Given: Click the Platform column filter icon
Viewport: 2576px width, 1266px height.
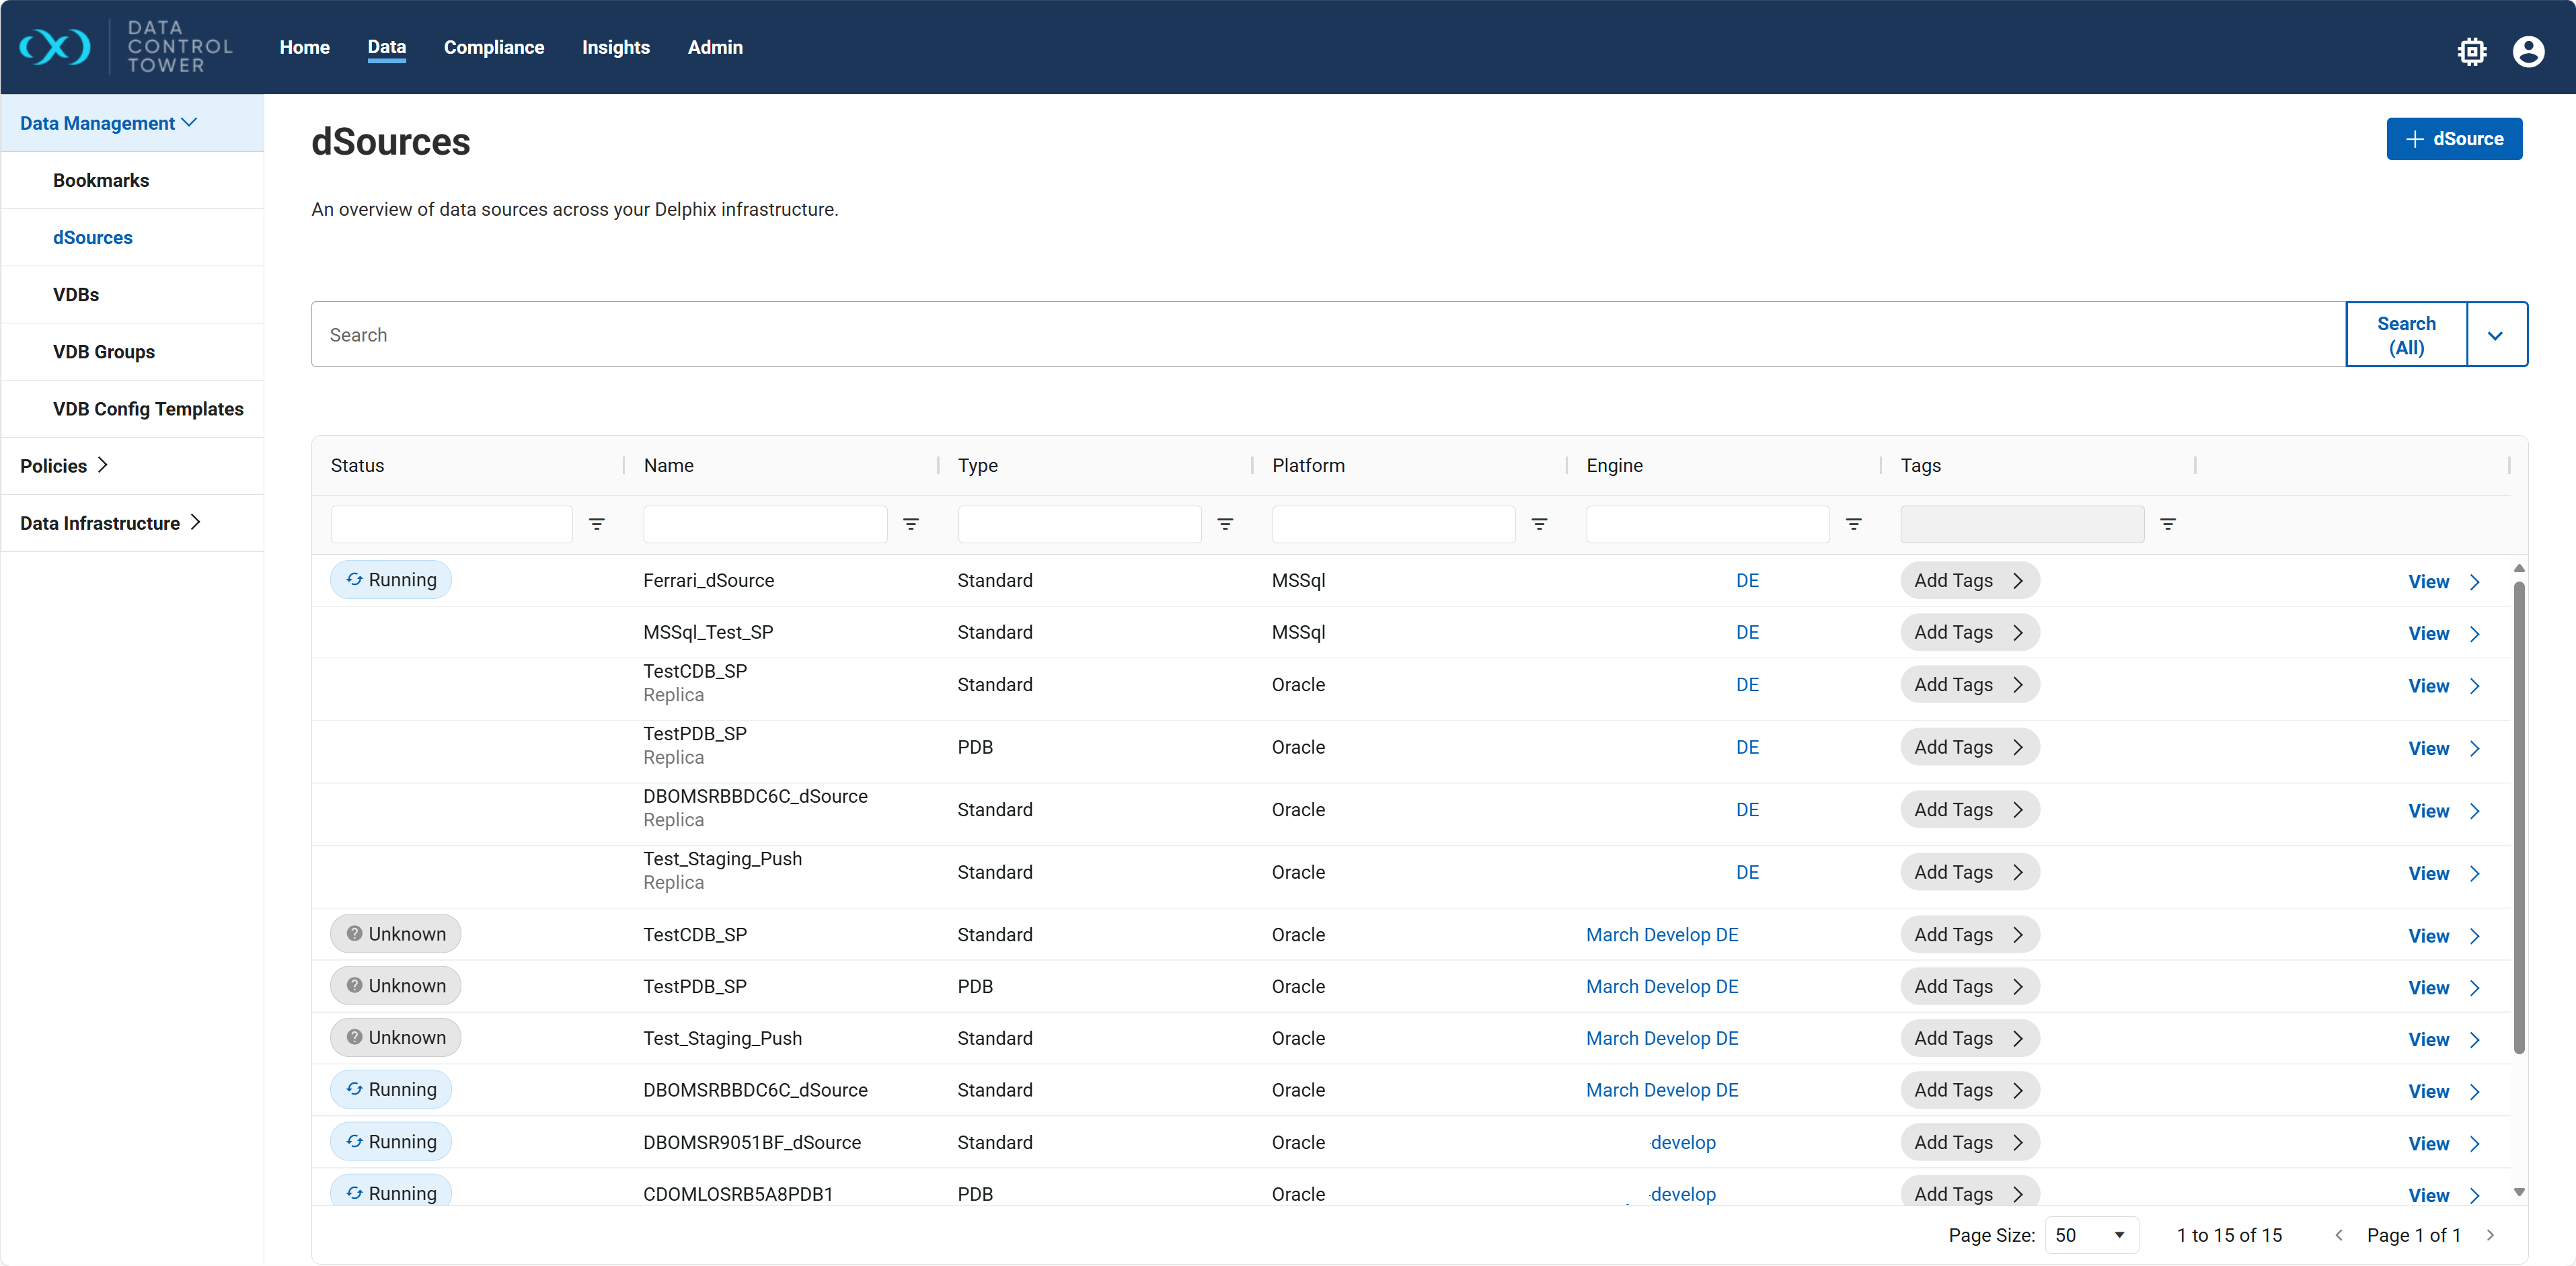Looking at the screenshot, I should tap(1539, 524).
